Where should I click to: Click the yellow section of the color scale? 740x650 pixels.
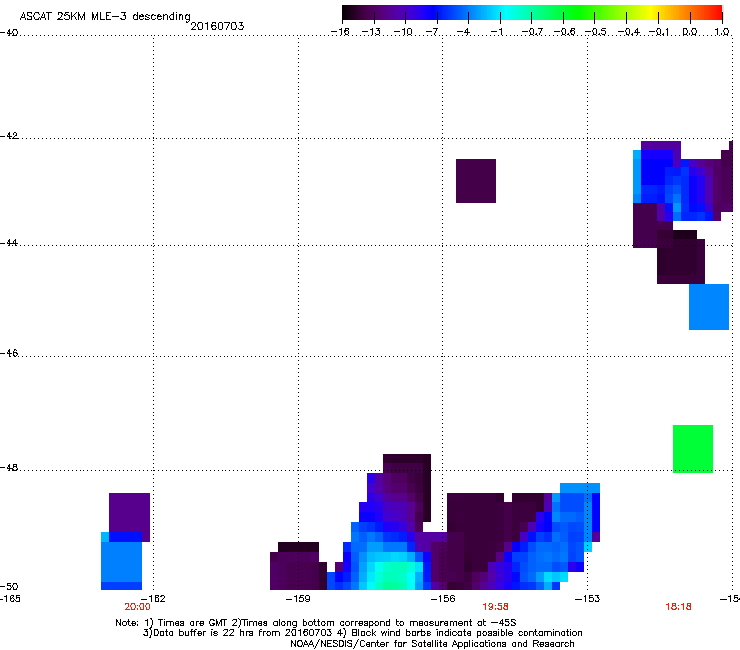pos(654,12)
